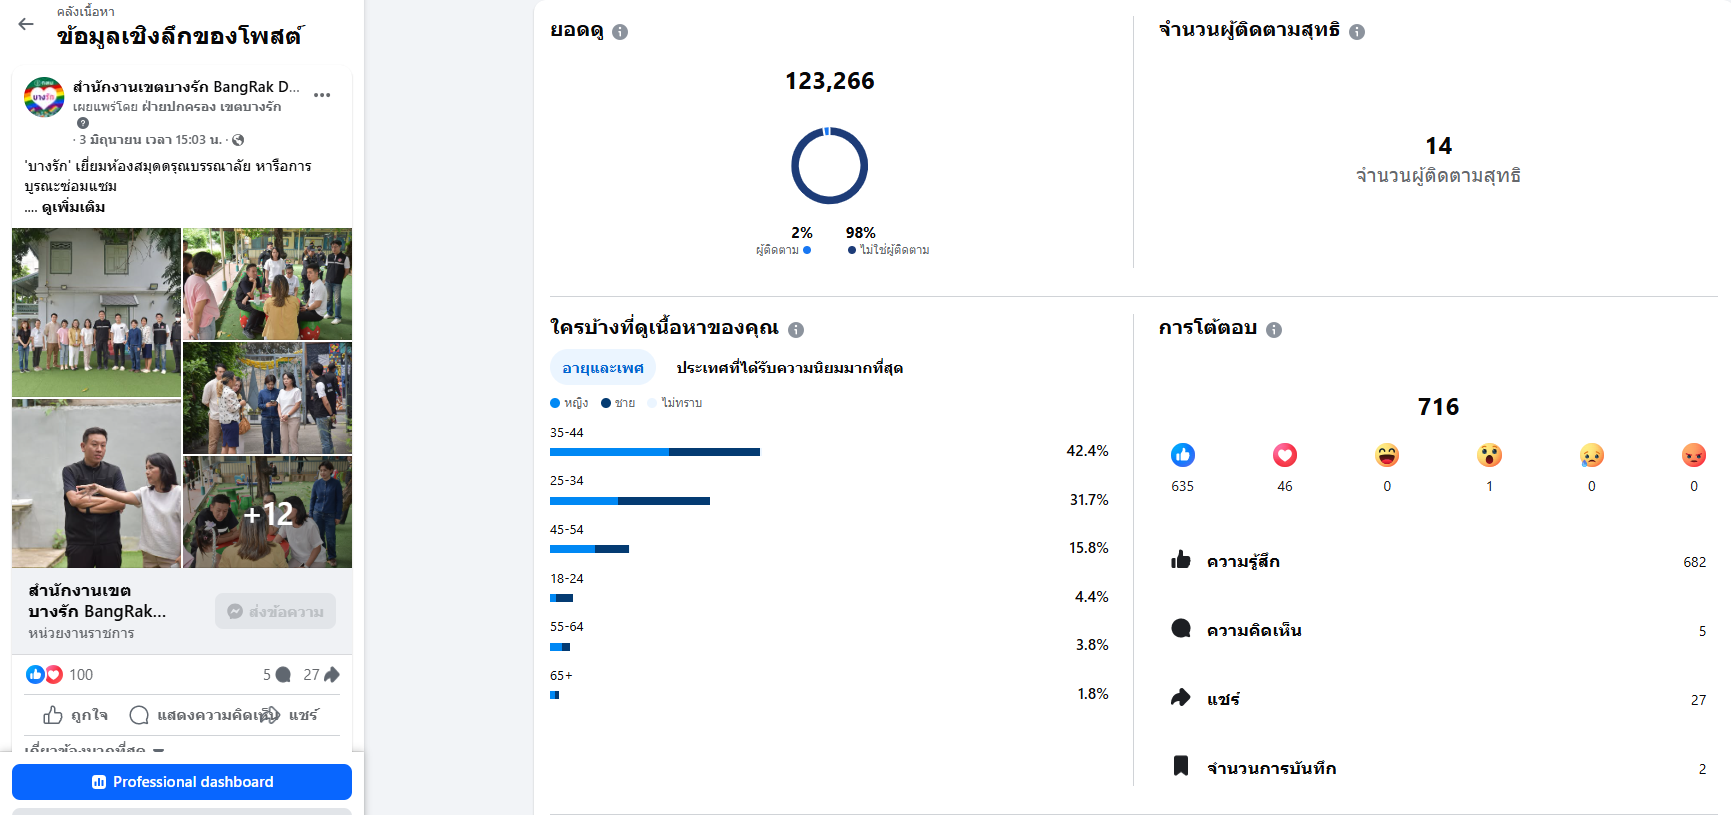This screenshot has width=1731, height=815.
Task: Click info icon beside จำนวนผู้ติดตามสุทธิ
Action: click(x=1357, y=32)
